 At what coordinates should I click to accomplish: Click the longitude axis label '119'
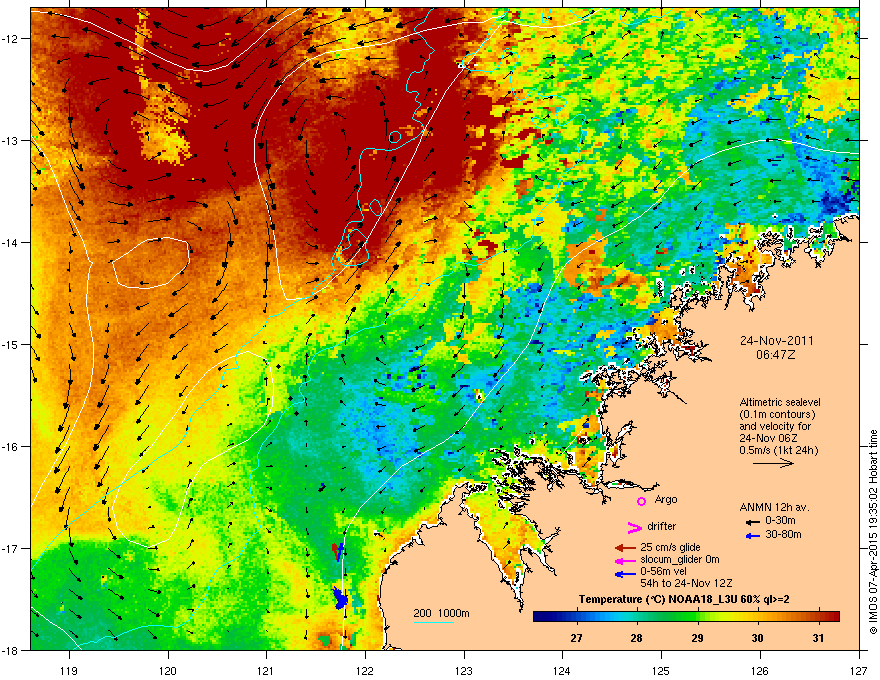pyautogui.click(x=70, y=670)
